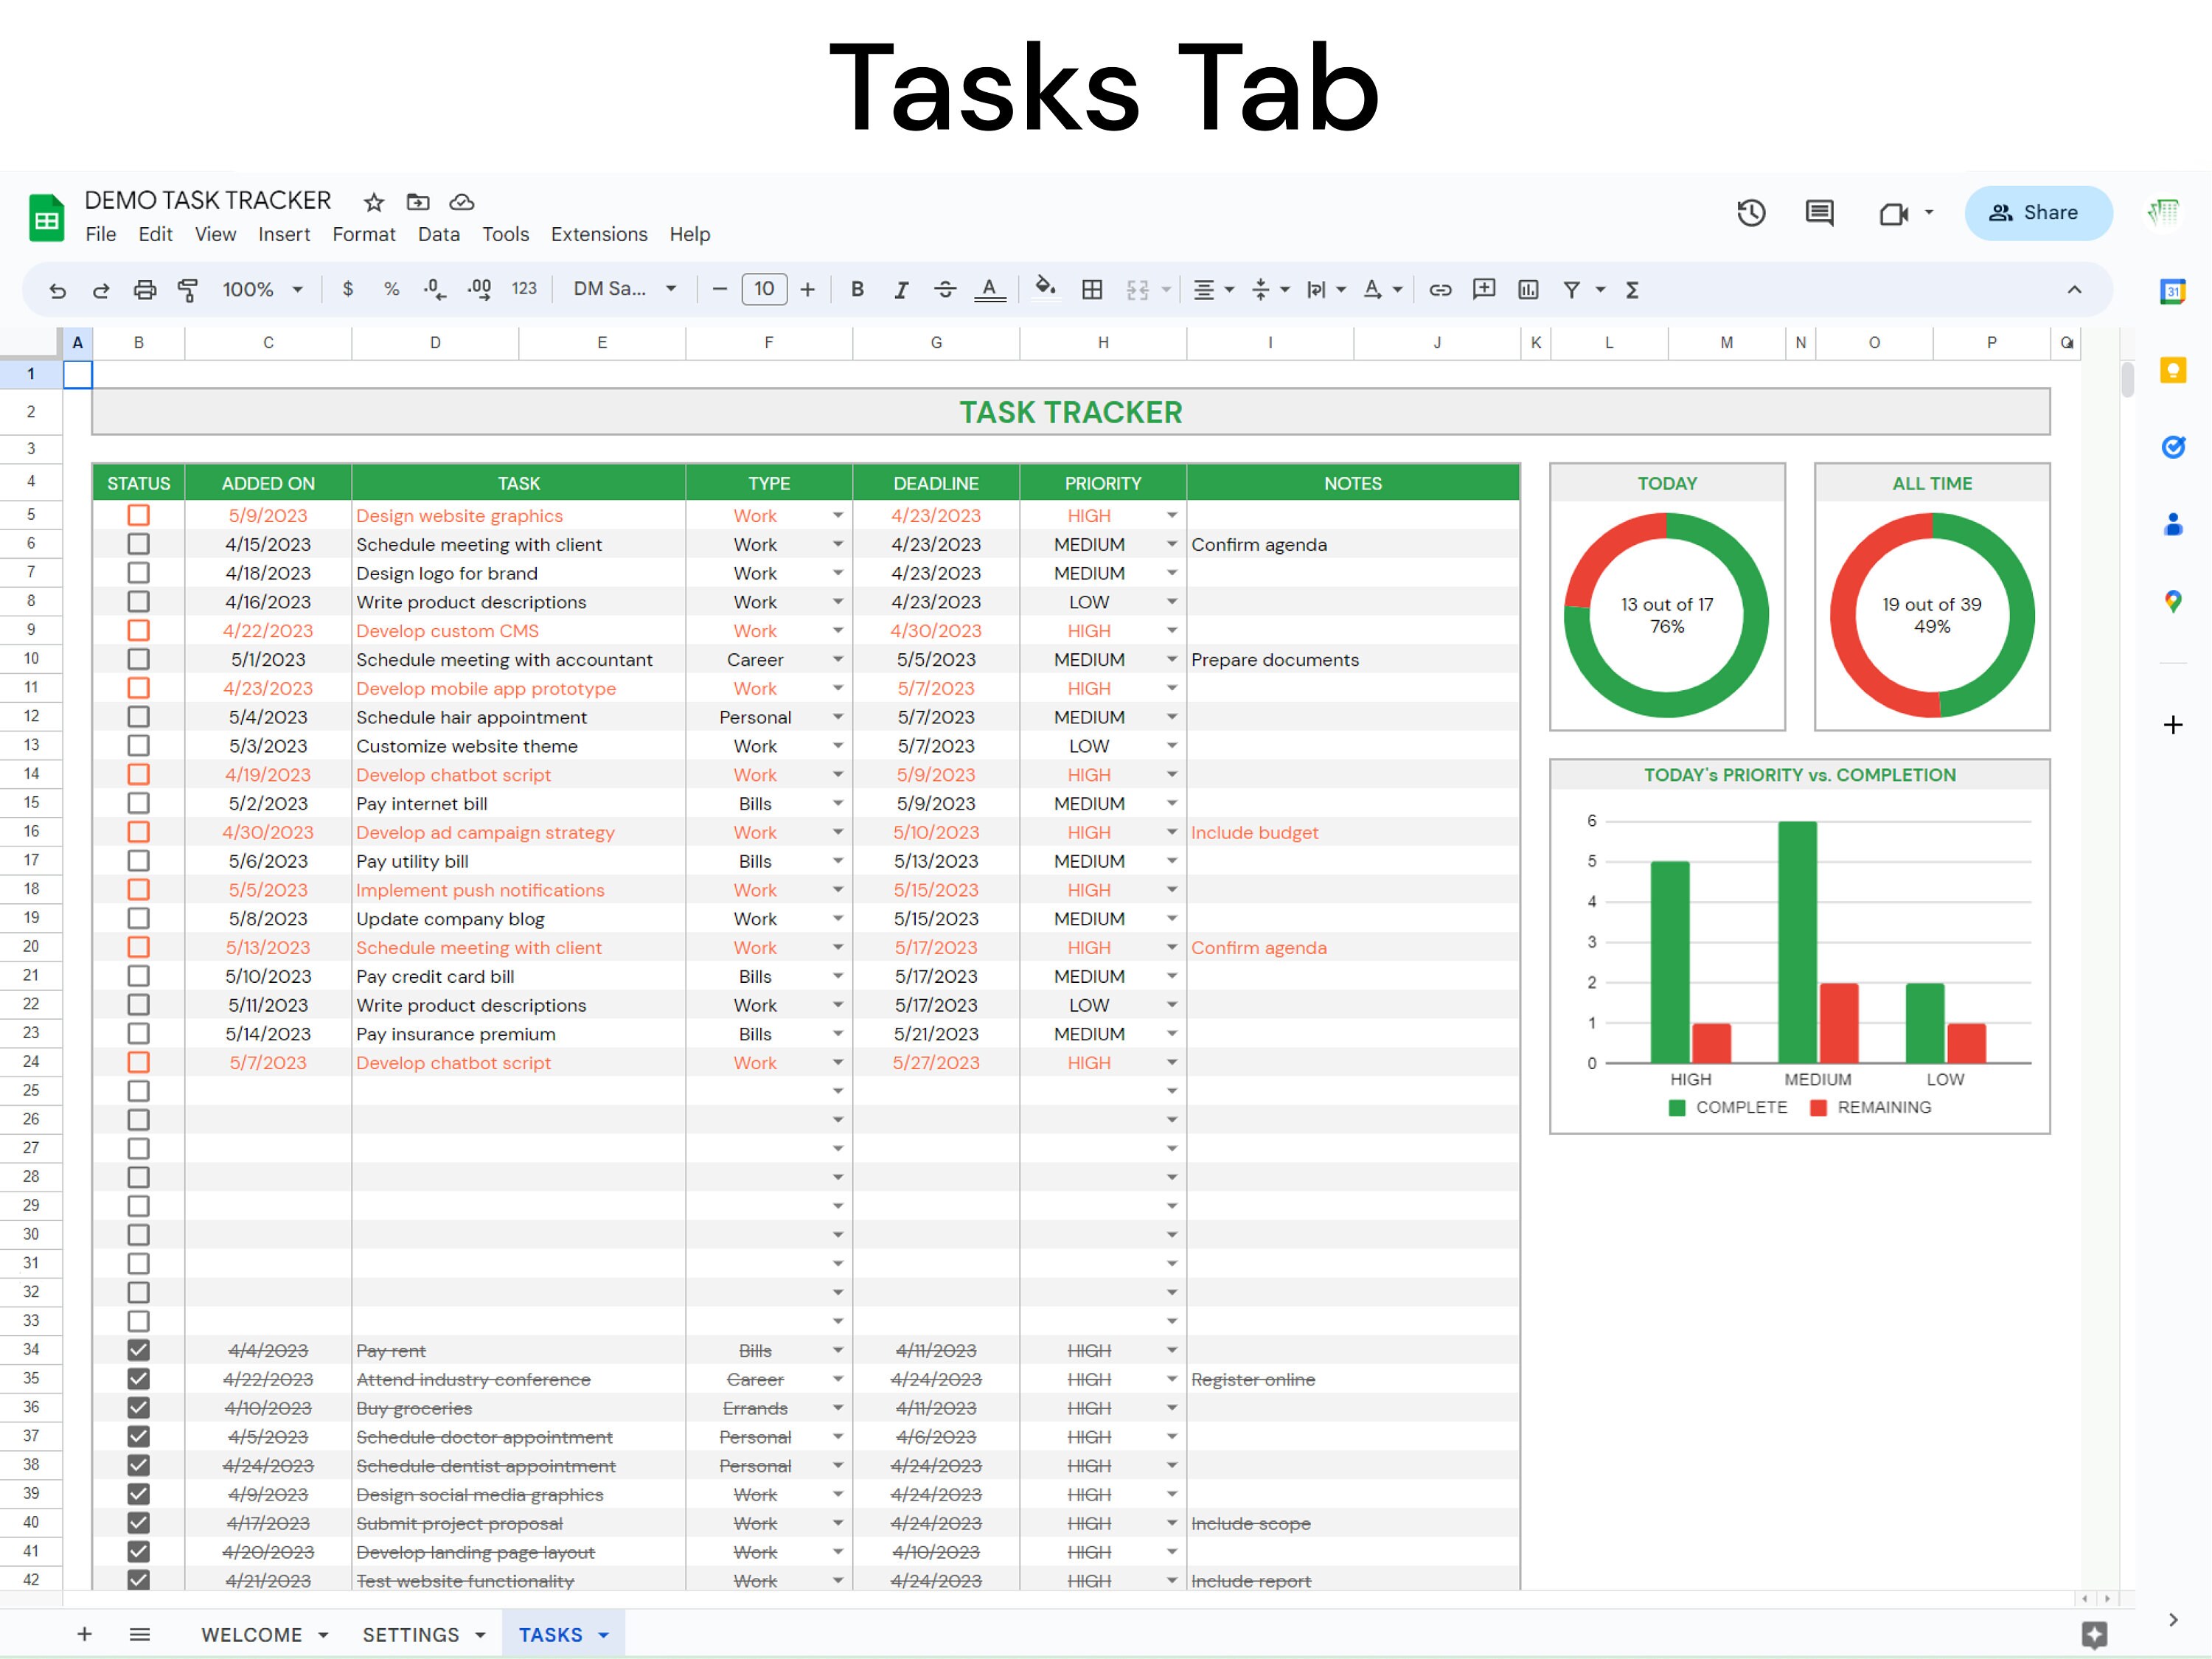The width and height of the screenshot is (2212, 1659).
Task: Switch to the WELCOME tab
Action: point(253,1634)
